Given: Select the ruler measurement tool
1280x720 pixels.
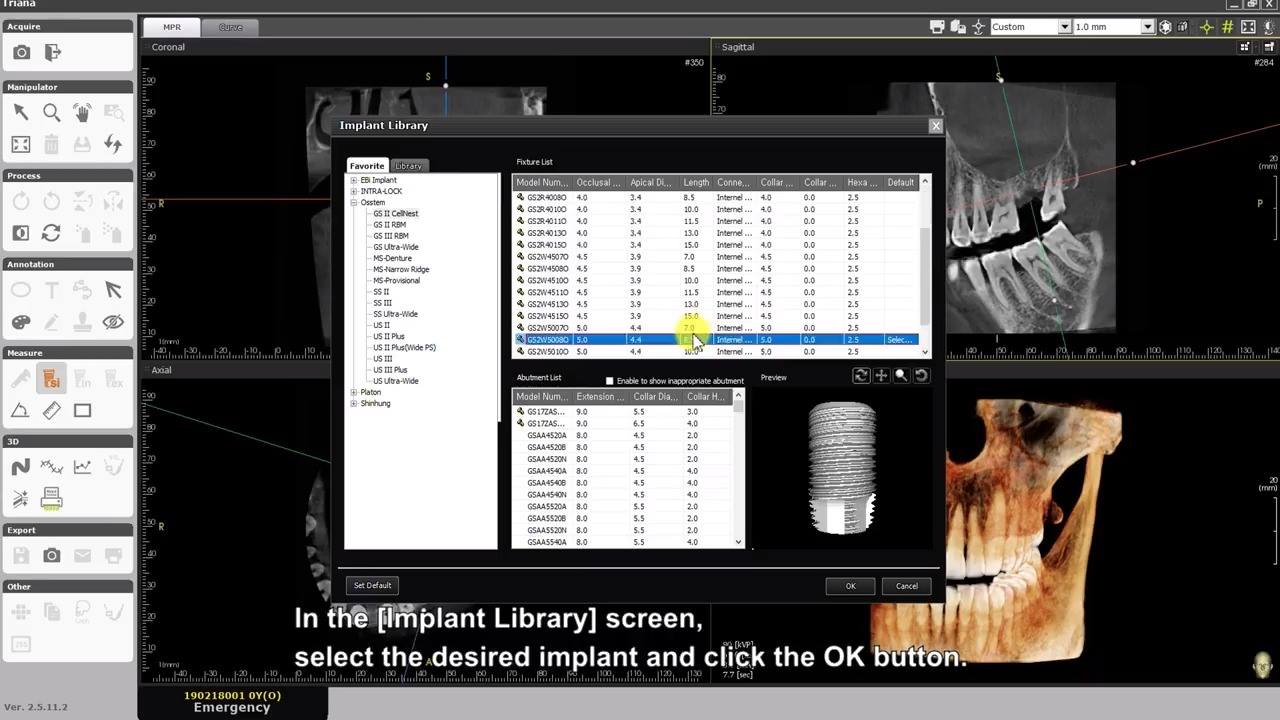Looking at the screenshot, I should (x=52, y=410).
